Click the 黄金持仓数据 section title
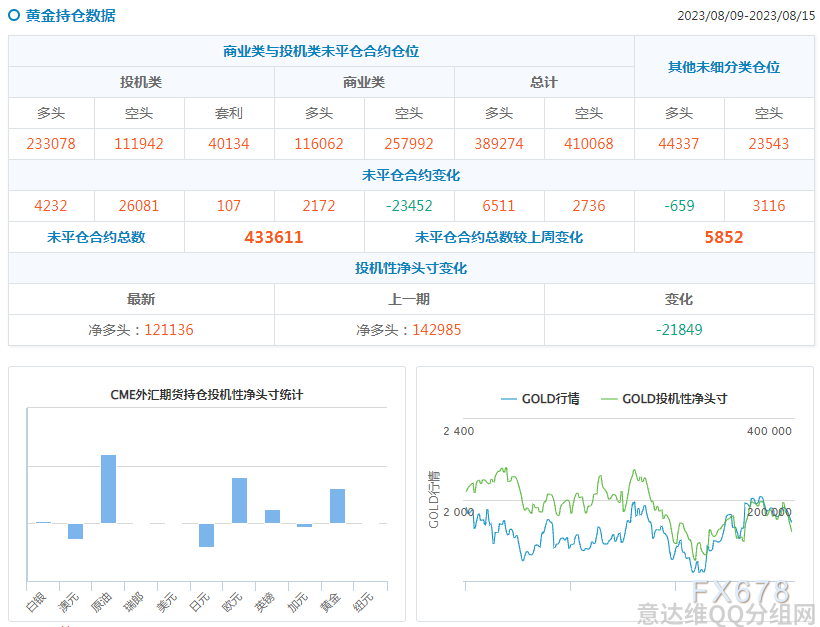The width and height of the screenshot is (820, 627). coord(71,16)
